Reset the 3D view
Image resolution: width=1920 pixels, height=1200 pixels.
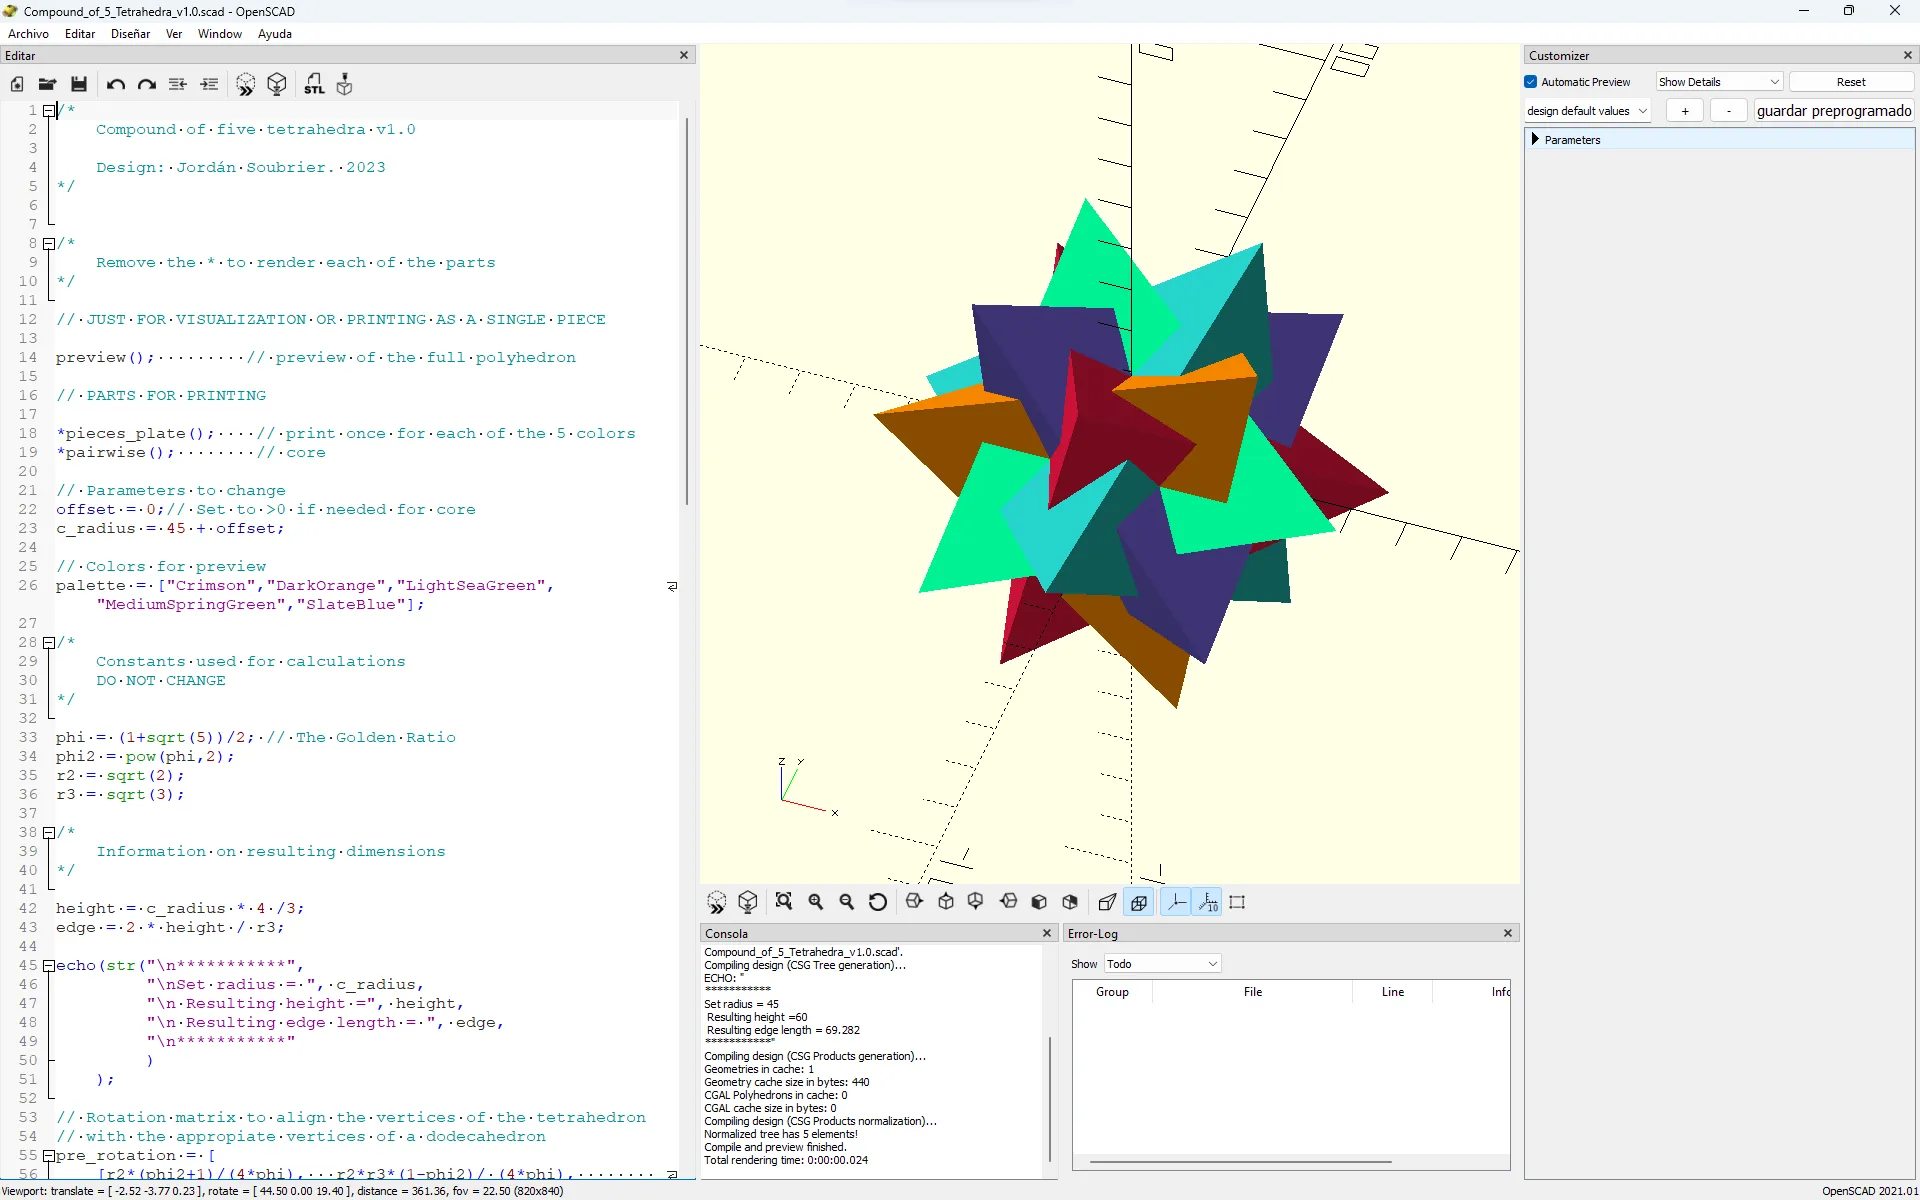(878, 902)
